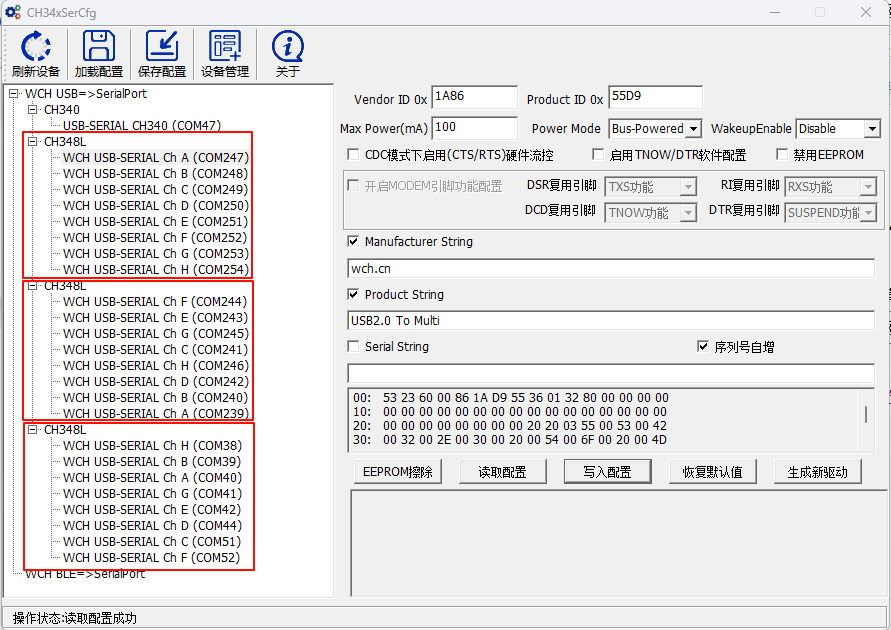Click the 写入配置 button
891x630 pixels.
(607, 472)
